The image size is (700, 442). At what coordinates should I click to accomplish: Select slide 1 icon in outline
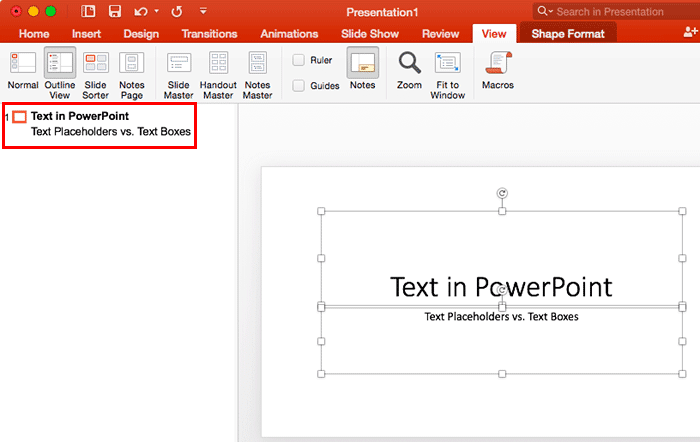[x=19, y=117]
